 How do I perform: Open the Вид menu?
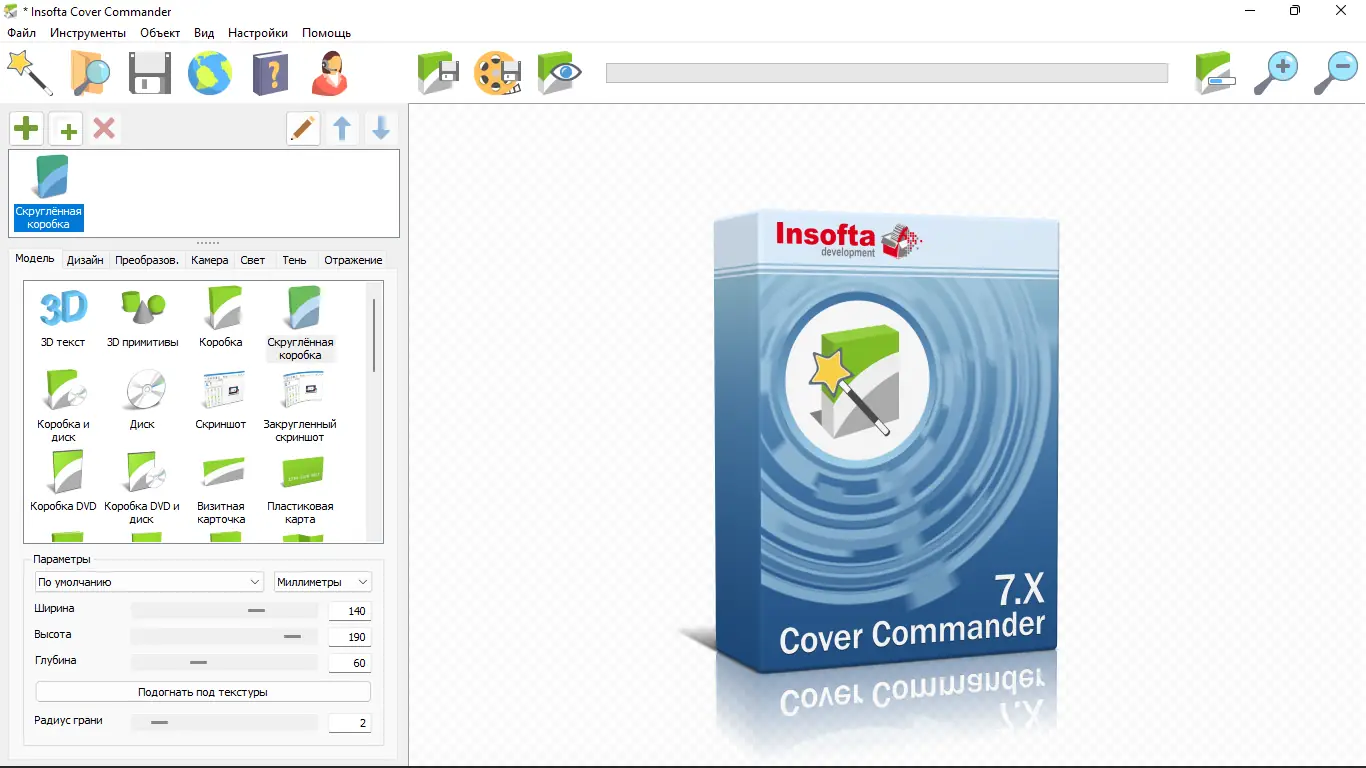[x=205, y=33]
